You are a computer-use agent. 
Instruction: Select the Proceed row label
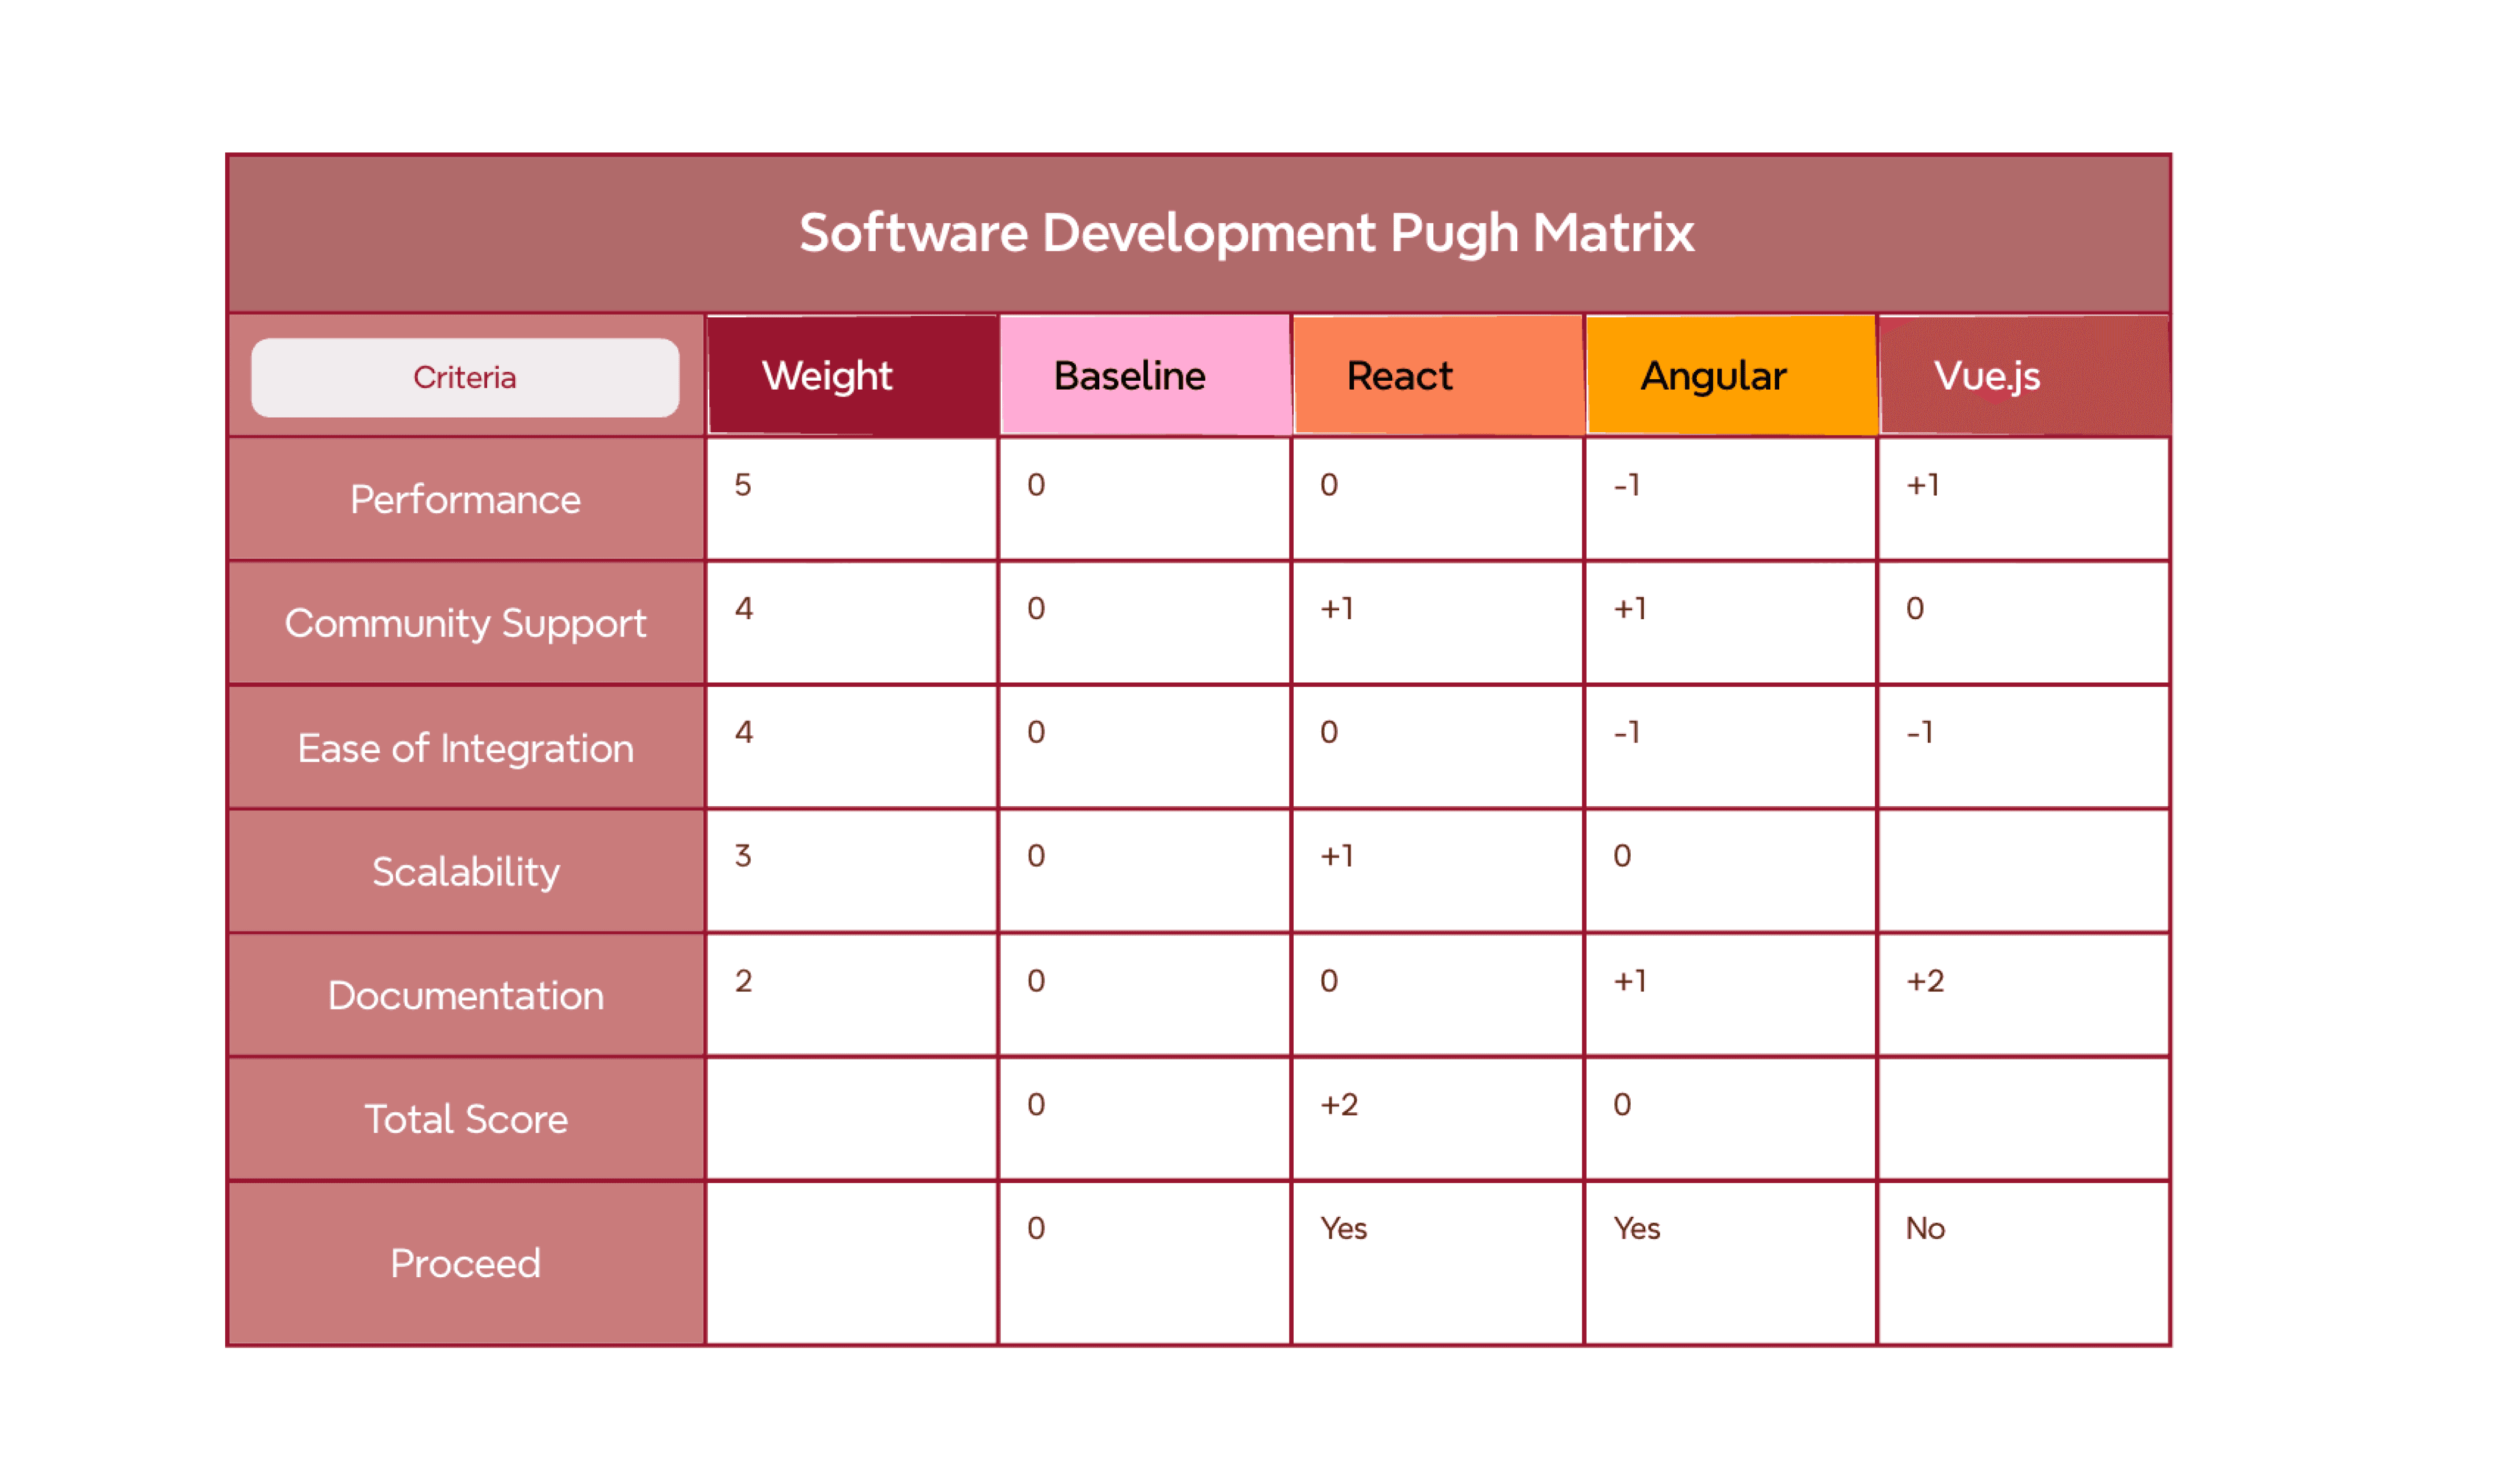click(x=465, y=1263)
